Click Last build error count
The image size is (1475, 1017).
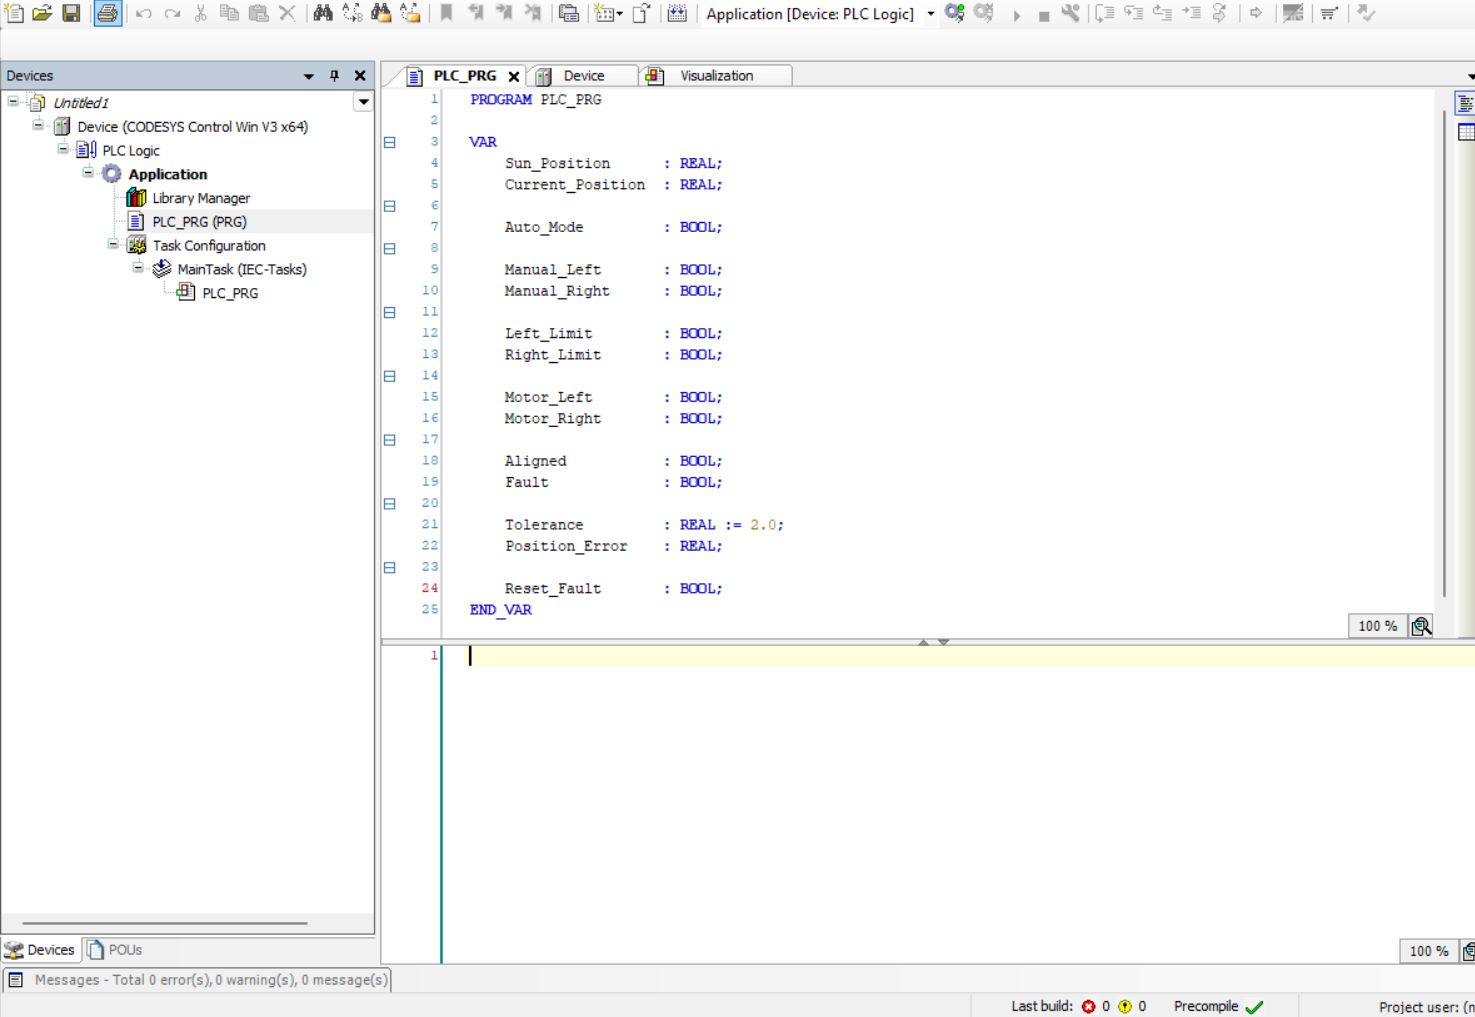click(1097, 1007)
